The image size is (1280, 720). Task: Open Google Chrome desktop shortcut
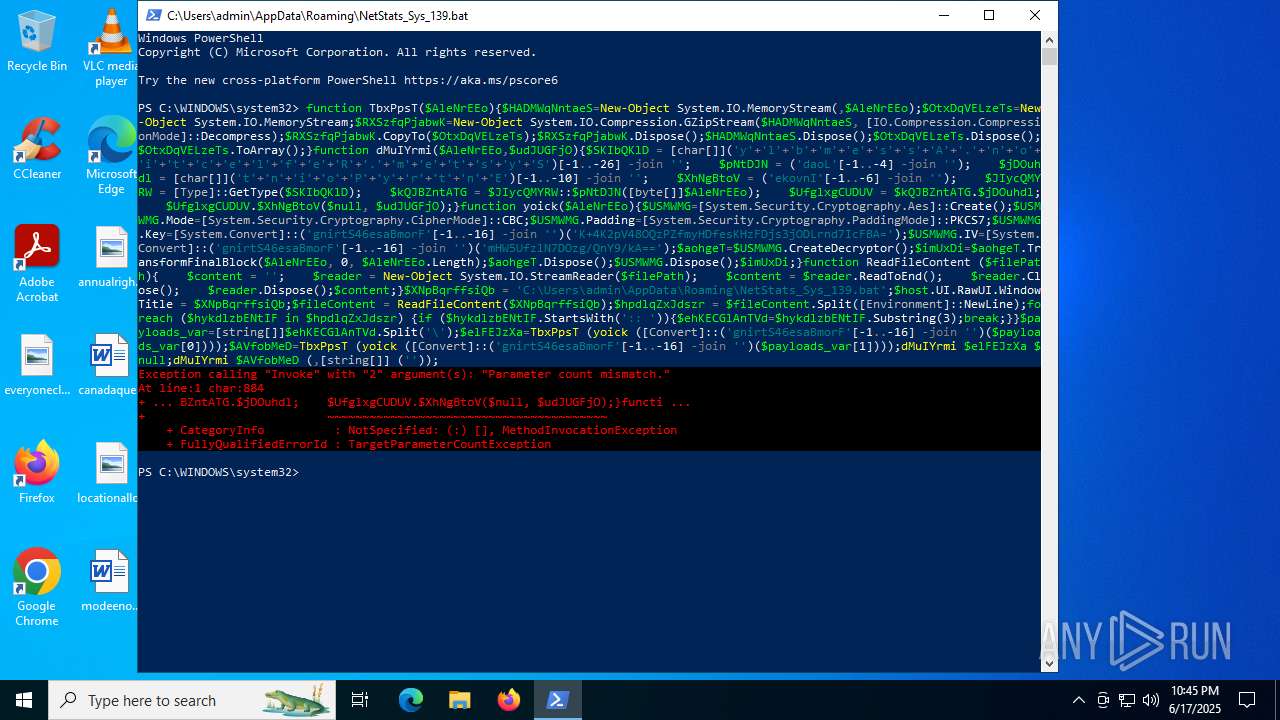click(37, 587)
